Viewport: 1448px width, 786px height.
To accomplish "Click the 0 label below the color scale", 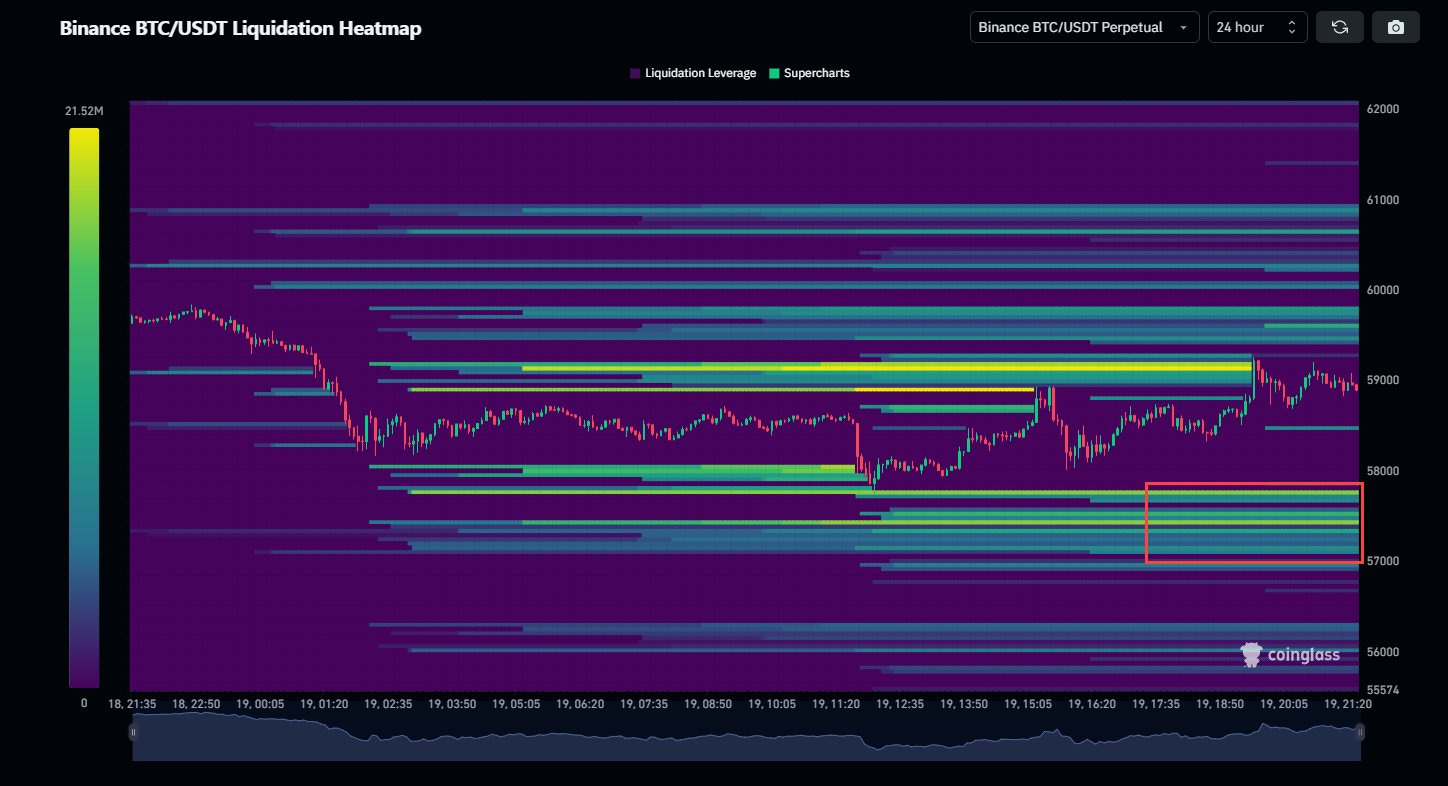I will pyautogui.click(x=84, y=703).
